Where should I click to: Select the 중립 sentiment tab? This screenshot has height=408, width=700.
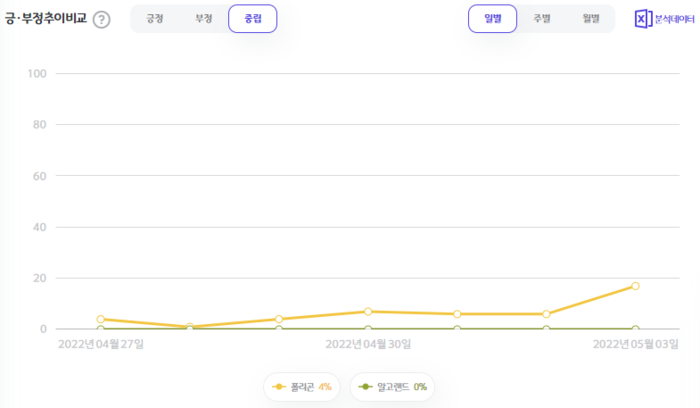253,19
